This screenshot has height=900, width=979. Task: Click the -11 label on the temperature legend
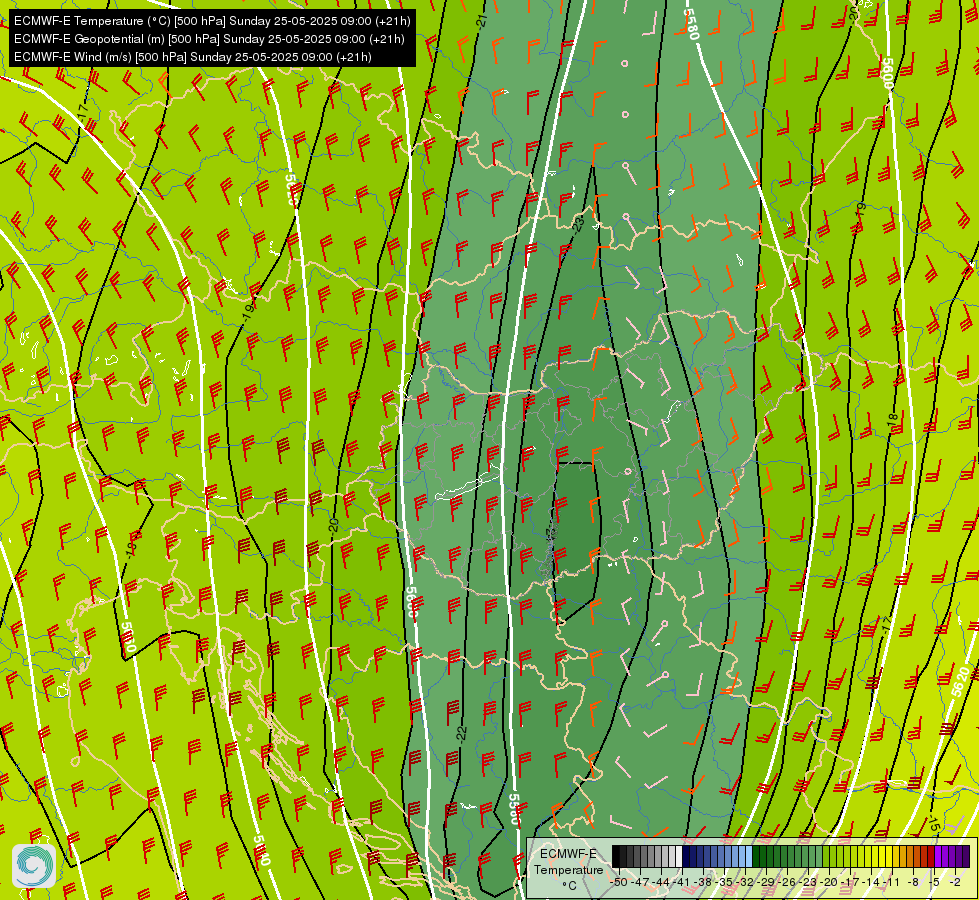892,882
